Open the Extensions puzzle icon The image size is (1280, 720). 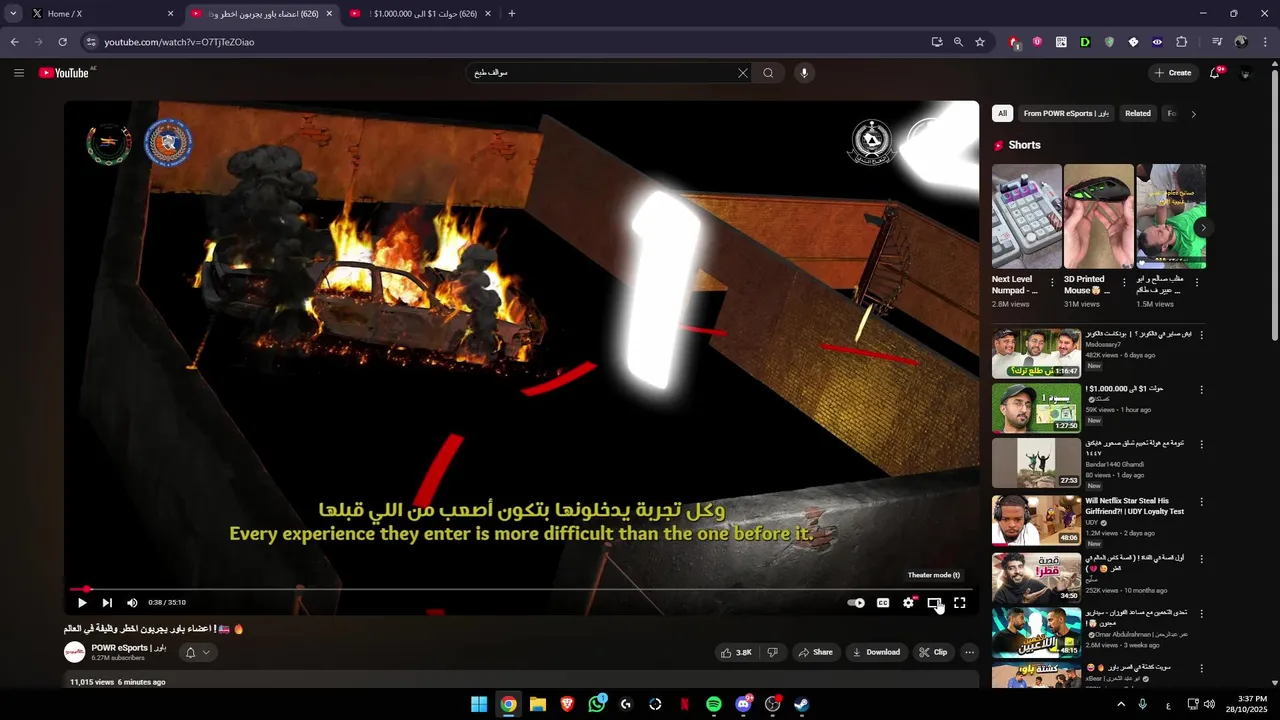1181,42
